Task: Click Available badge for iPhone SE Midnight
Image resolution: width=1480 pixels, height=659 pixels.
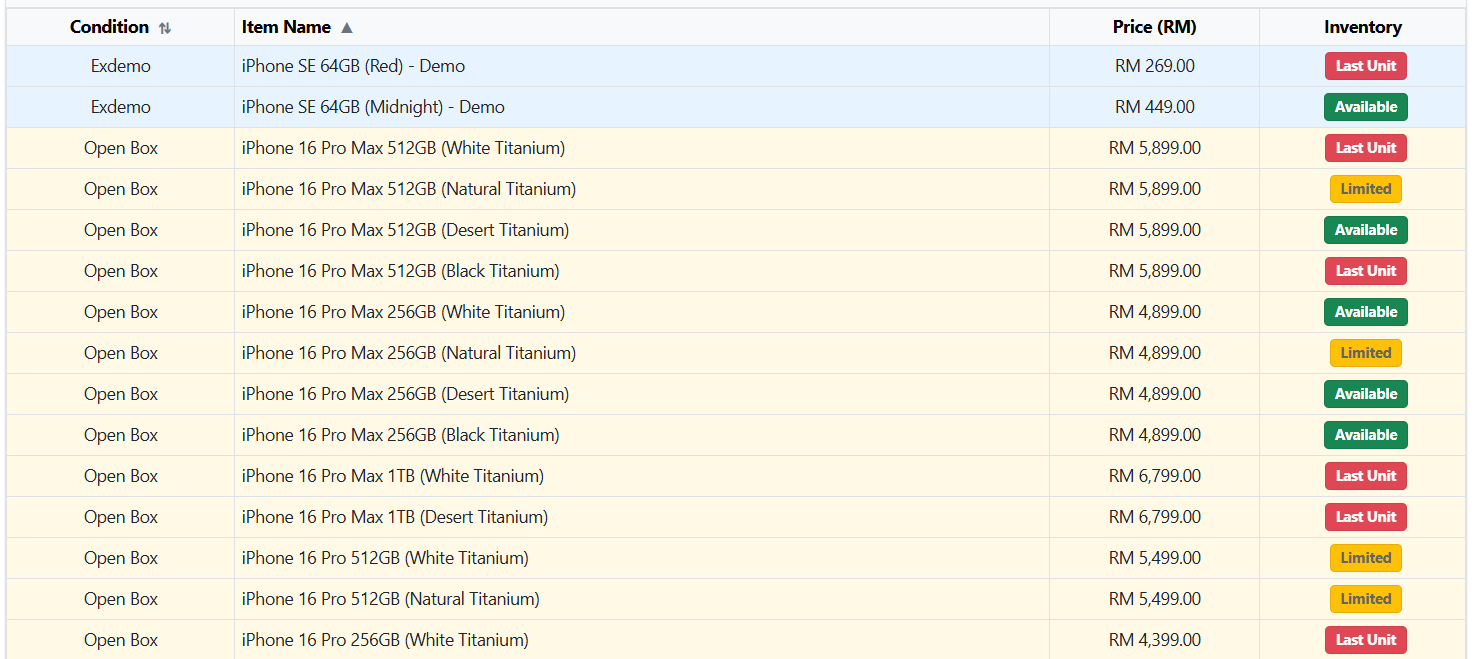Action: coord(1366,107)
